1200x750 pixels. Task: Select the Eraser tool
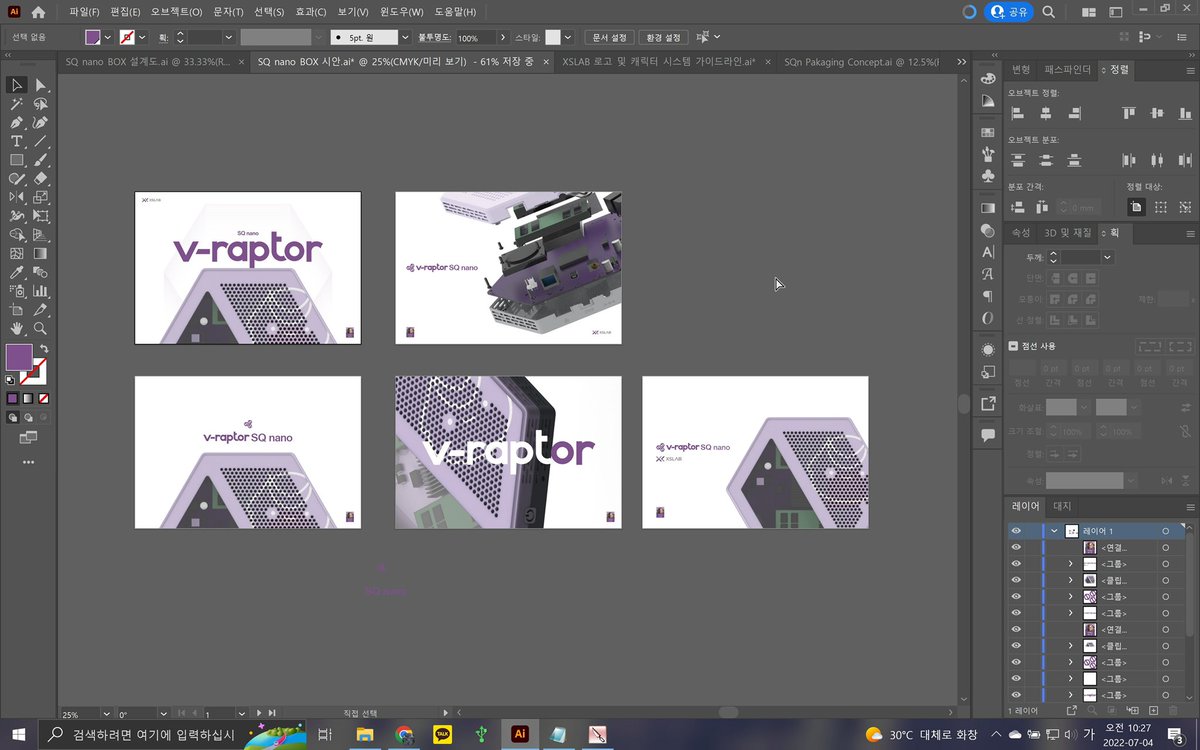point(41,178)
